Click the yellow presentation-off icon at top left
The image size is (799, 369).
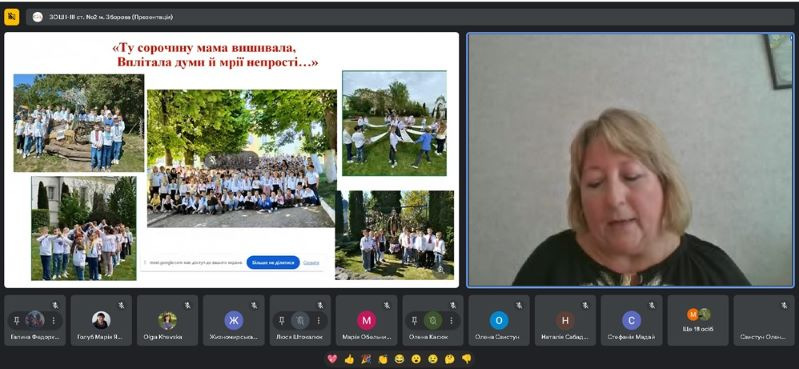(x=12, y=17)
